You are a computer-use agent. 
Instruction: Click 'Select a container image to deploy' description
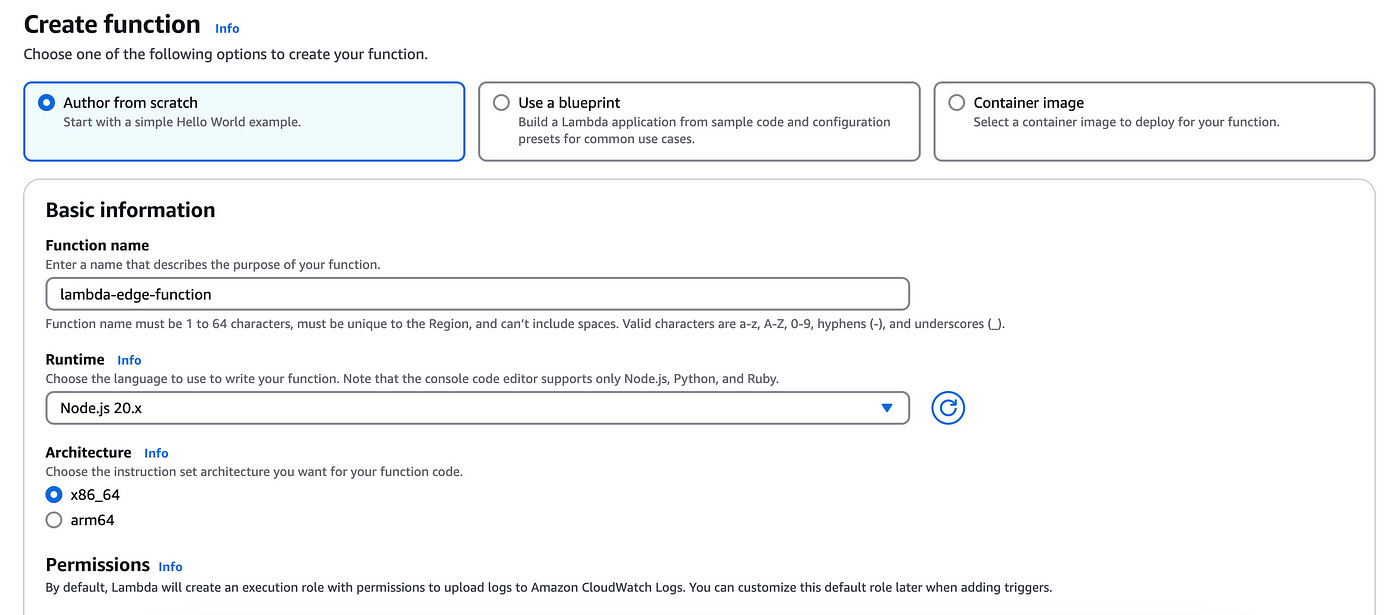1126,122
